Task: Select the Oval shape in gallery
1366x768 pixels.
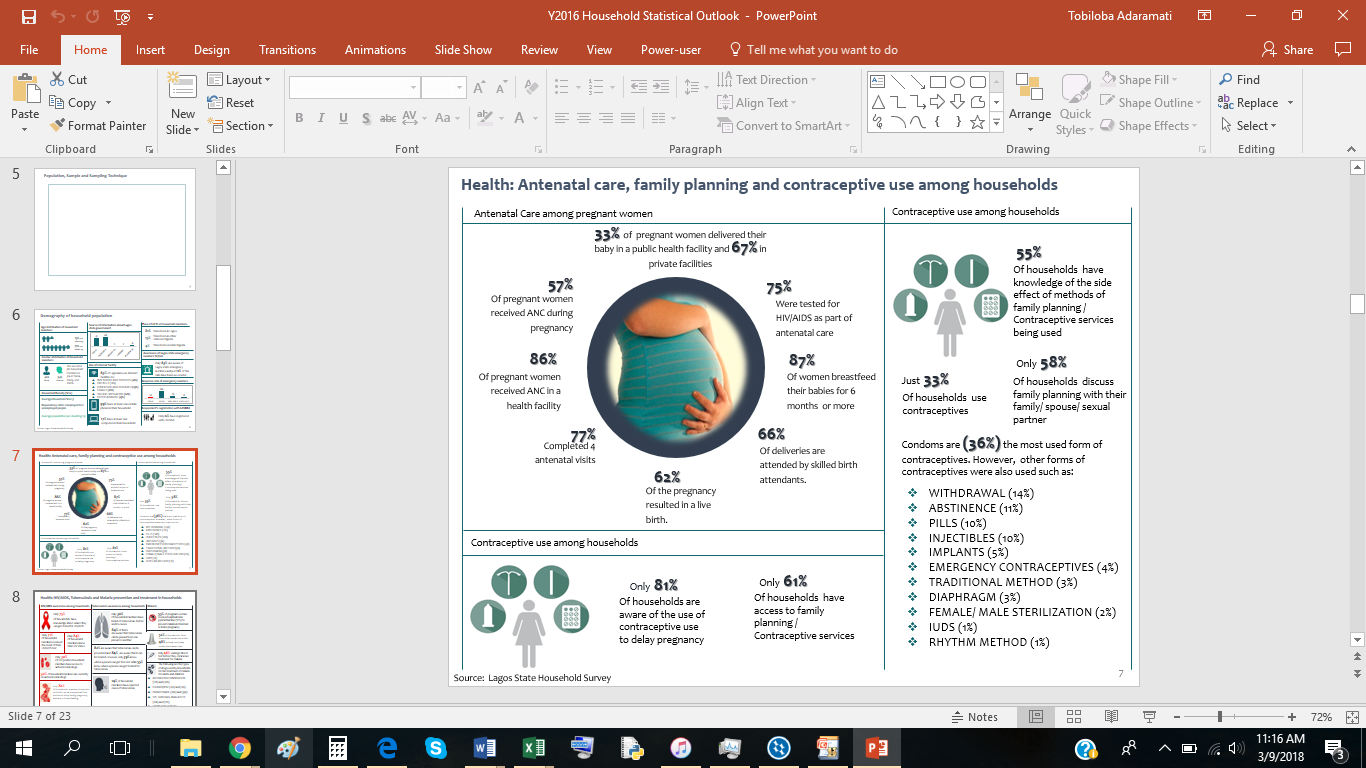Action: (958, 82)
